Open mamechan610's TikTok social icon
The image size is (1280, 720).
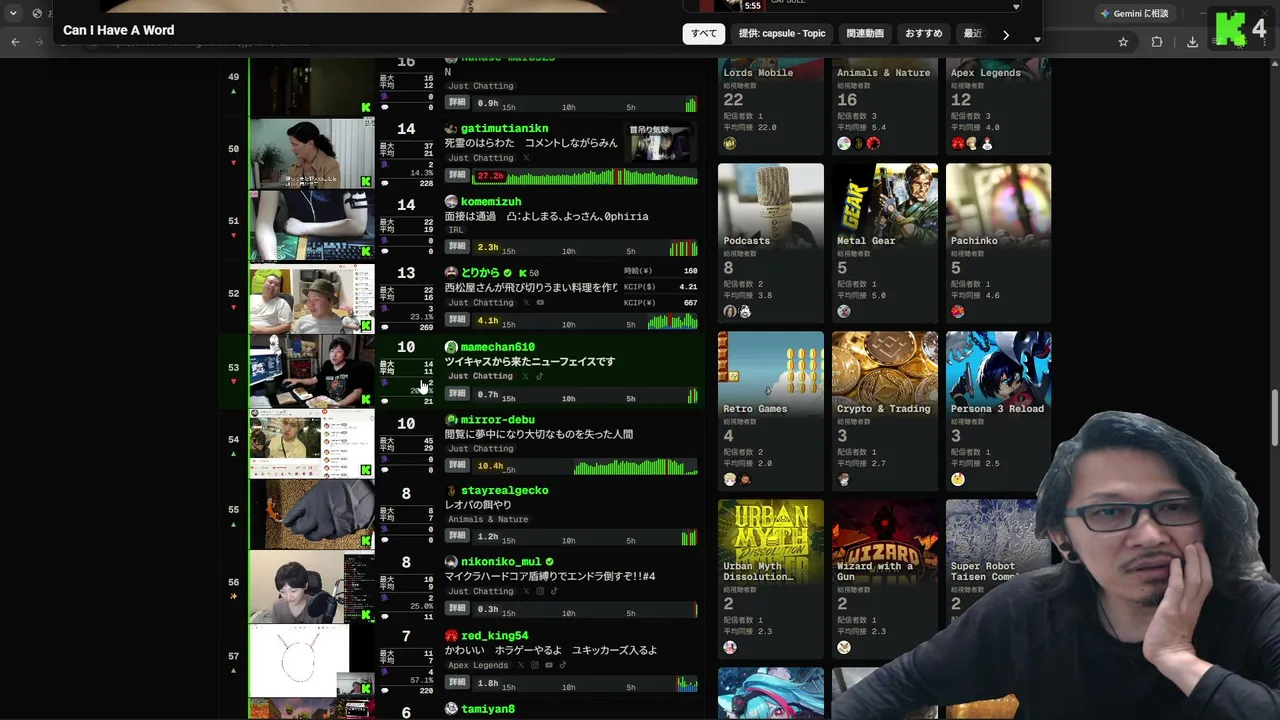tap(539, 376)
